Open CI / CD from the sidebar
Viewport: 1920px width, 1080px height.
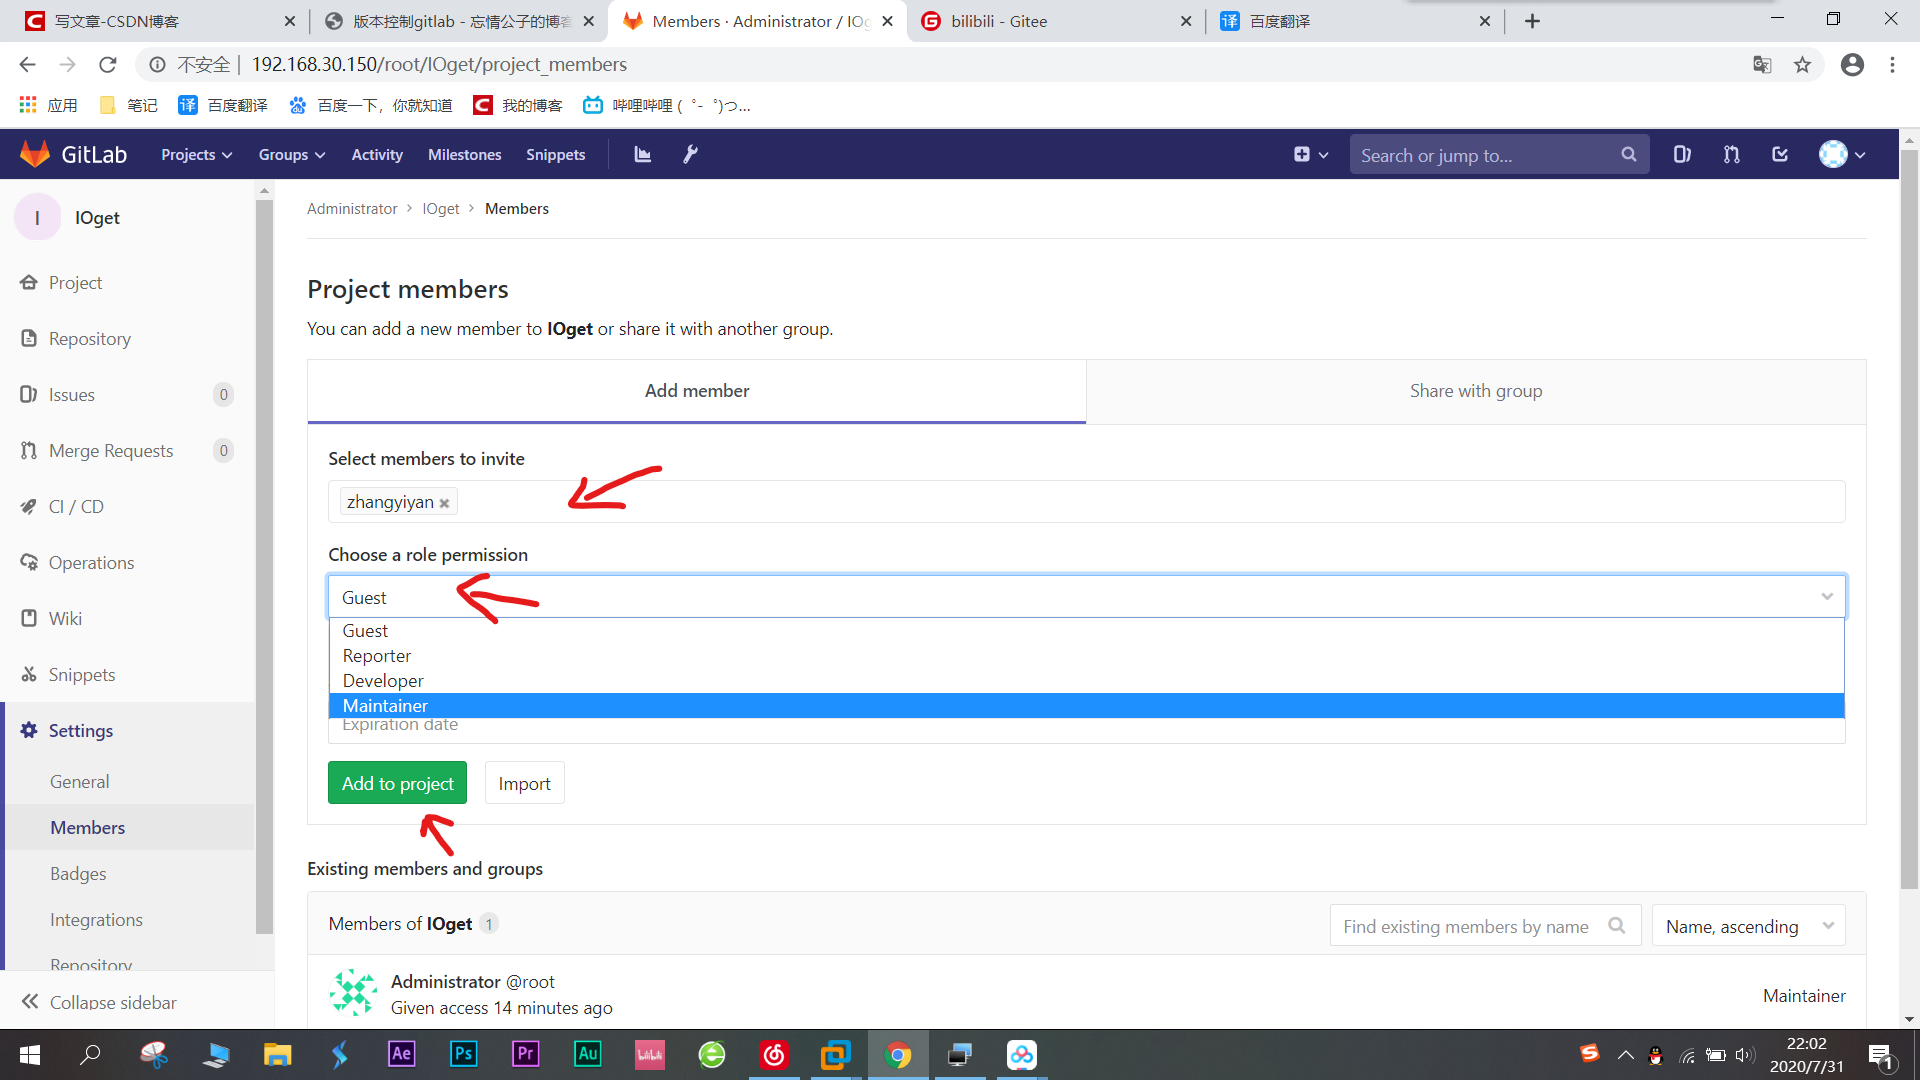tap(75, 506)
